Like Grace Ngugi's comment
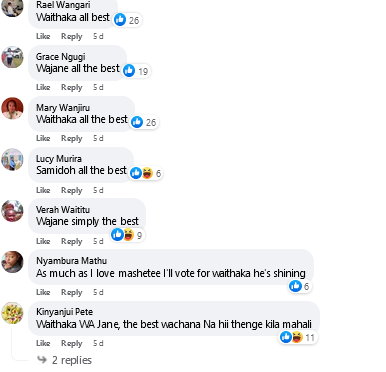The image size is (386, 372). [43, 87]
